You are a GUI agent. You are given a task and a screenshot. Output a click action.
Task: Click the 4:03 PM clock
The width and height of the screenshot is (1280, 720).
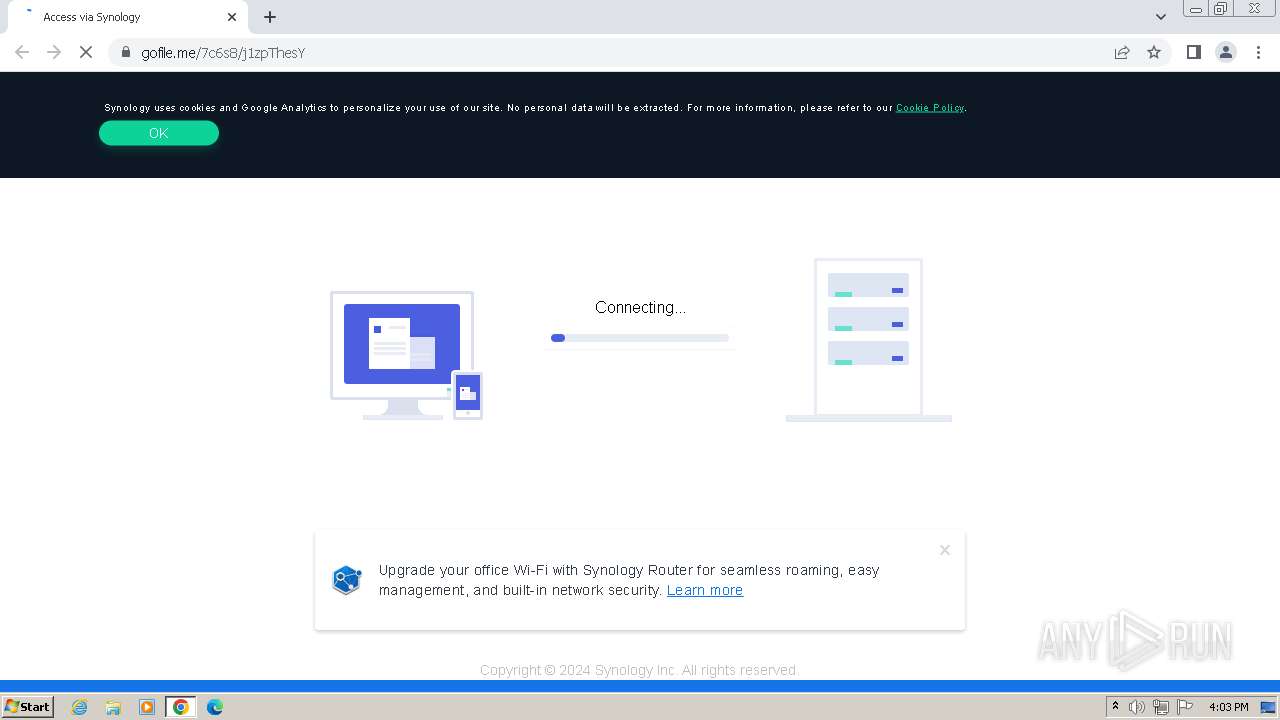pyautogui.click(x=1229, y=707)
